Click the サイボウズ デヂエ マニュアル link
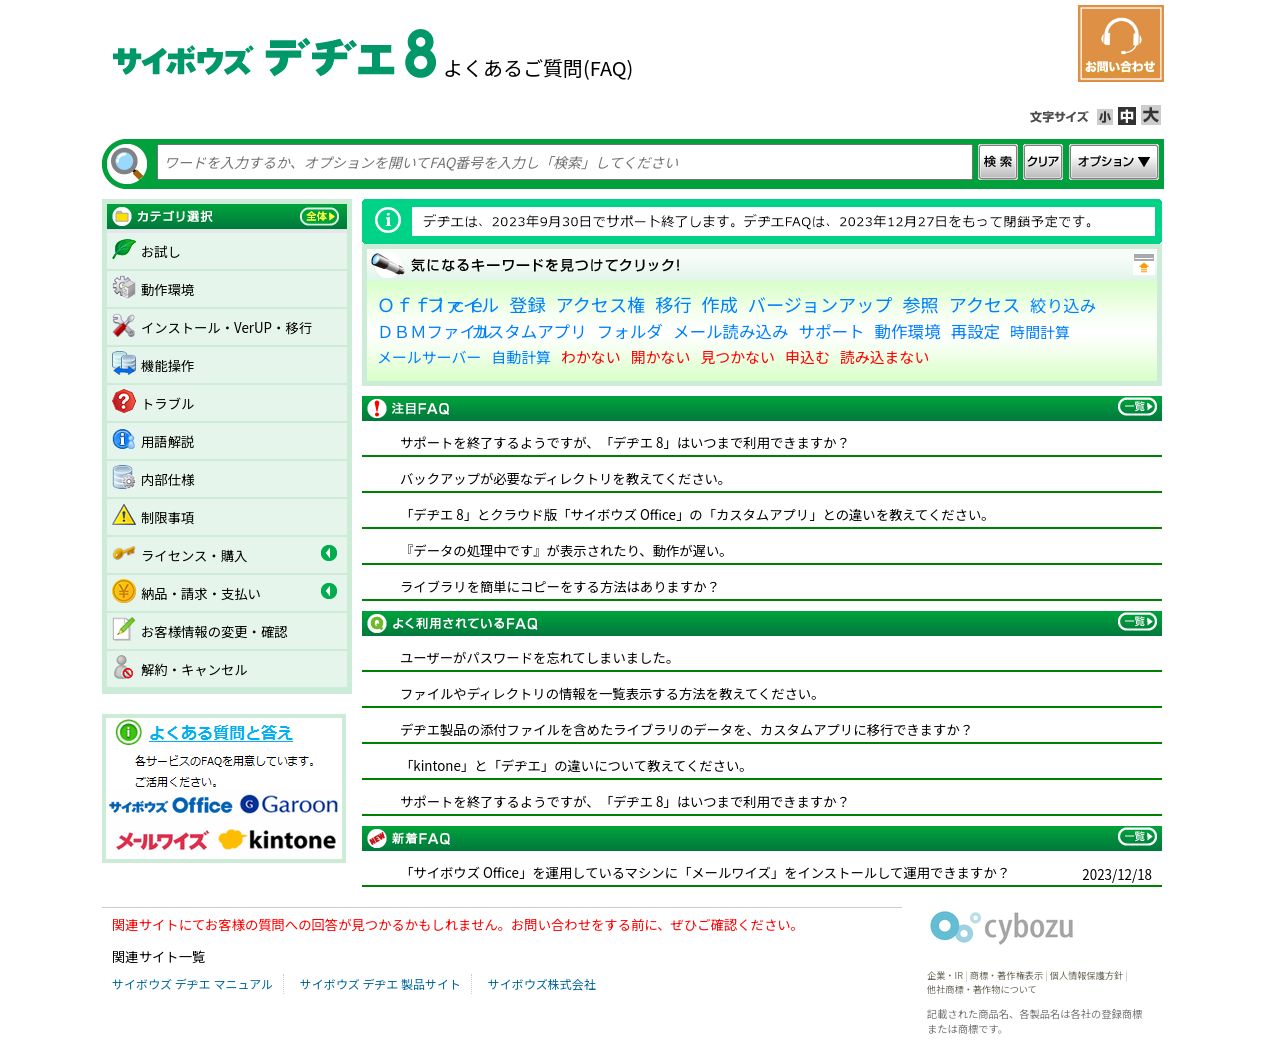 (x=192, y=985)
